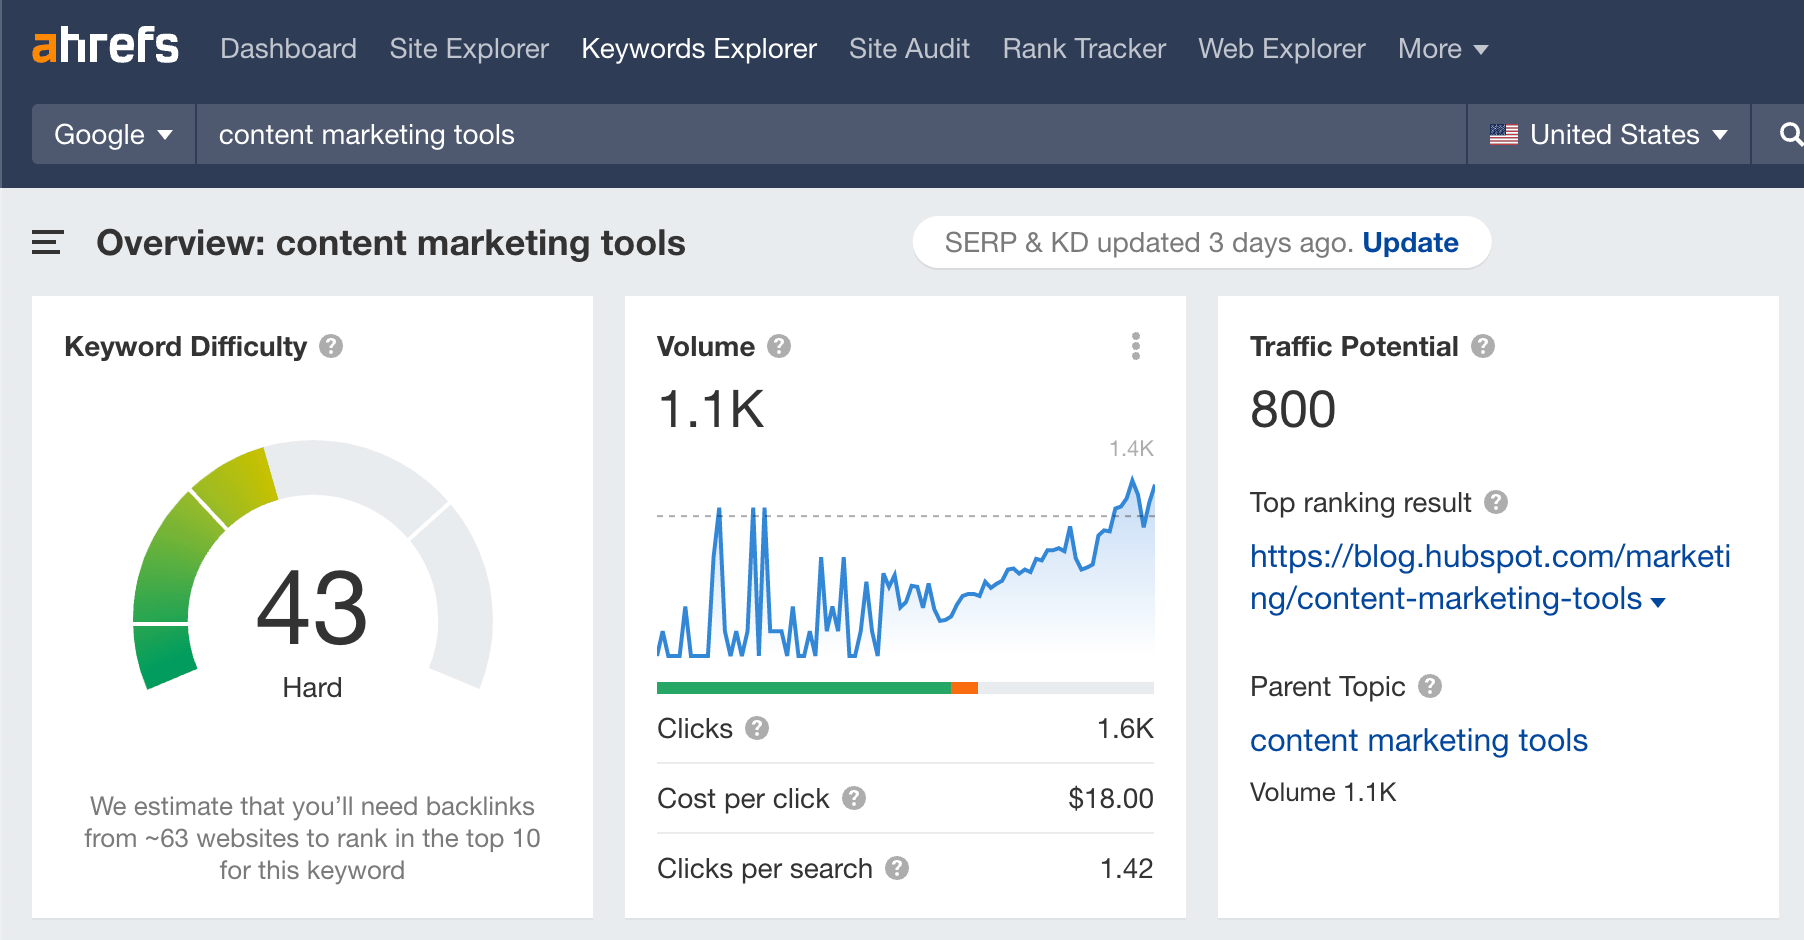Switch to Rank Tracker
Image resolution: width=1804 pixels, height=940 pixels.
tap(1084, 48)
